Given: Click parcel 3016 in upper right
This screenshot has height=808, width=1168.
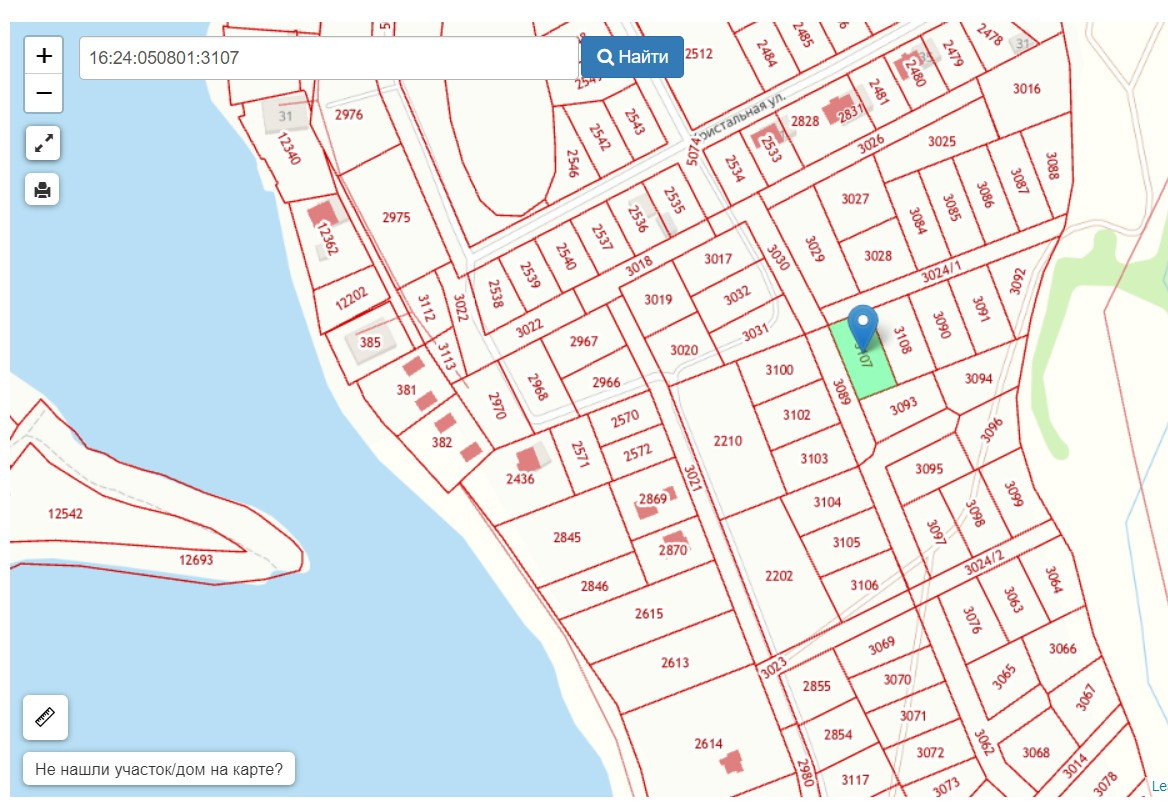Looking at the screenshot, I should [1026, 89].
